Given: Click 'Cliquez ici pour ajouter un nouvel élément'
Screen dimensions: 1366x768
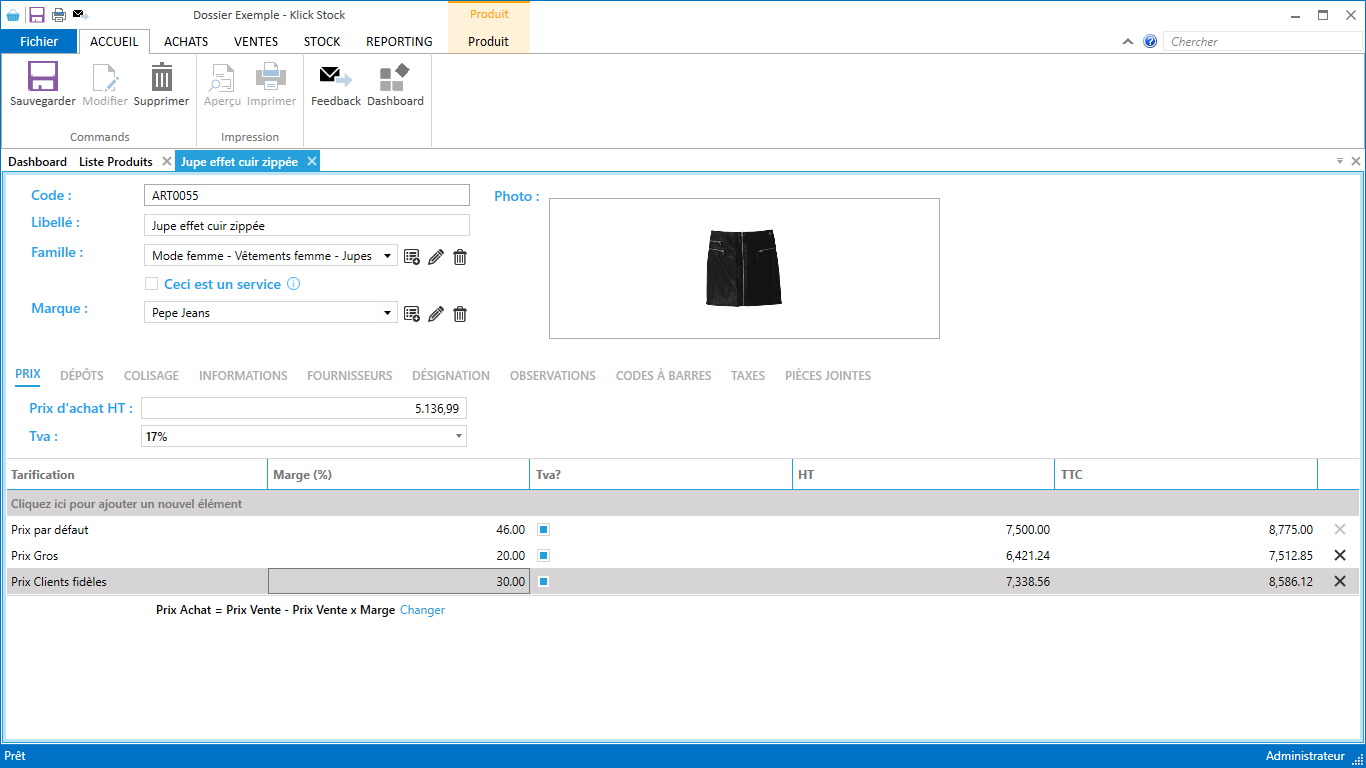Looking at the screenshot, I should click(x=127, y=504).
